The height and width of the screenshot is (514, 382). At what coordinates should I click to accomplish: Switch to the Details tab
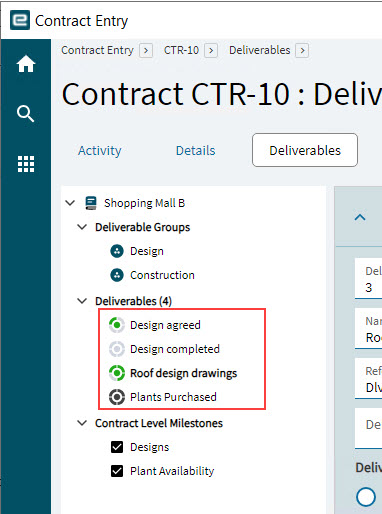pyautogui.click(x=196, y=150)
